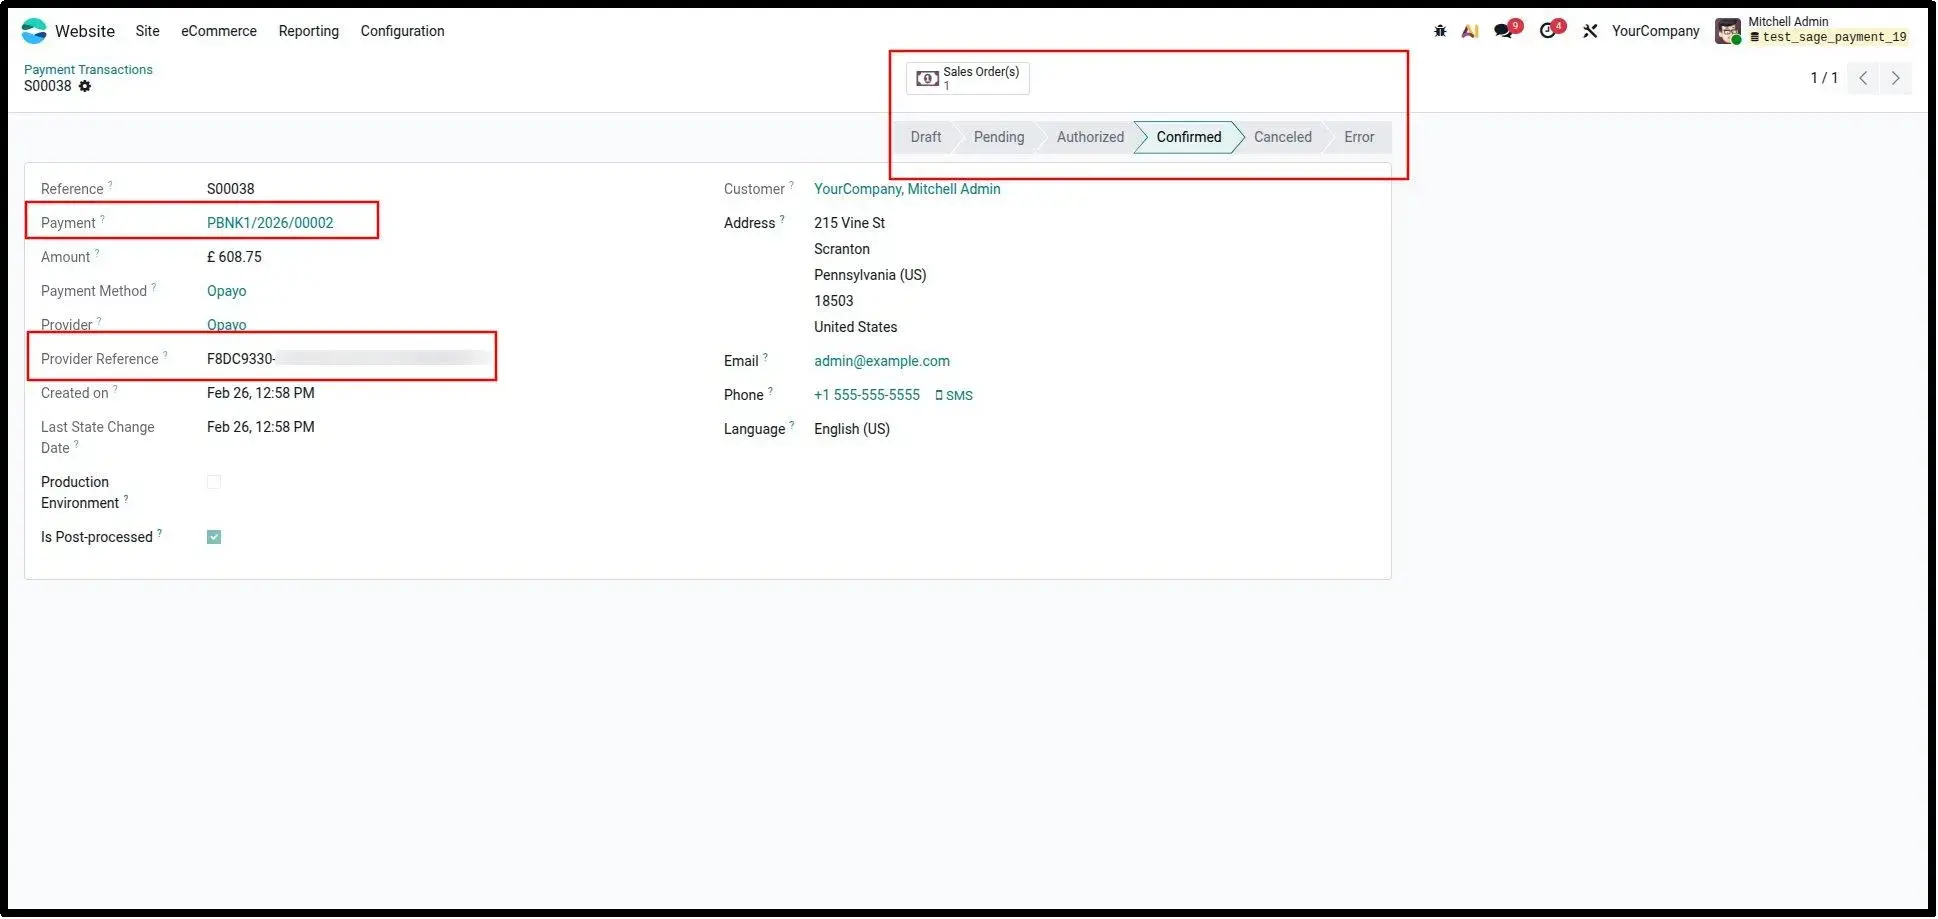Go back to Payment Transactions breadcrumb
The width and height of the screenshot is (1938, 919).
(x=88, y=69)
